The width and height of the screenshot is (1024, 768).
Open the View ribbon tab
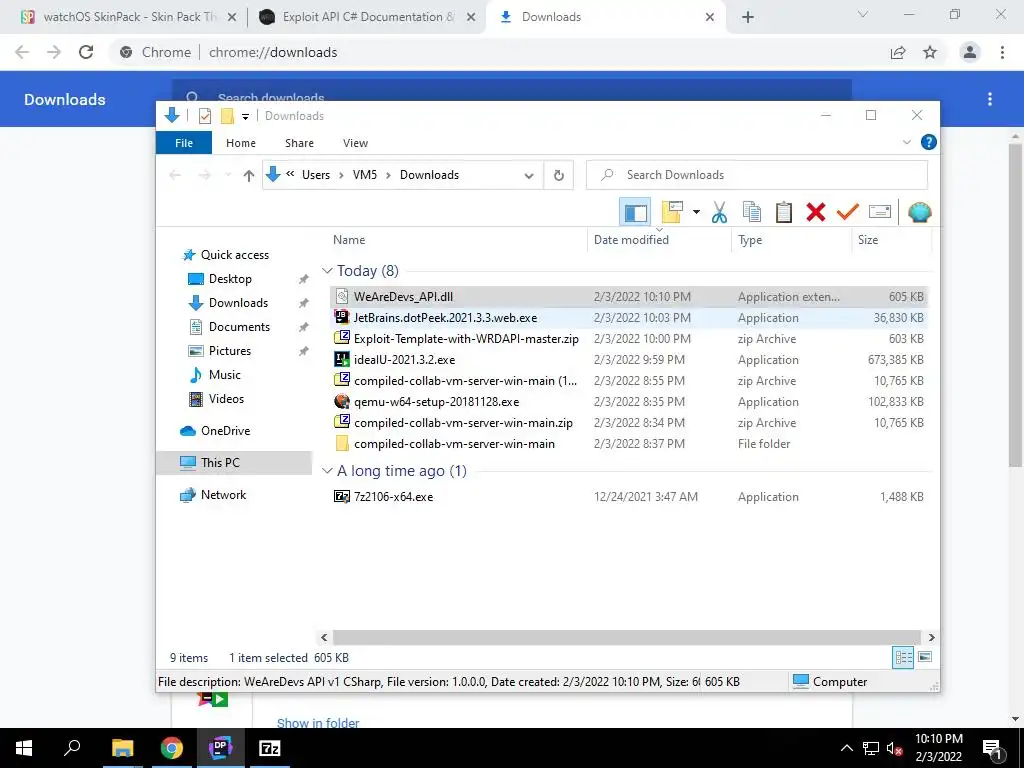[x=355, y=142]
